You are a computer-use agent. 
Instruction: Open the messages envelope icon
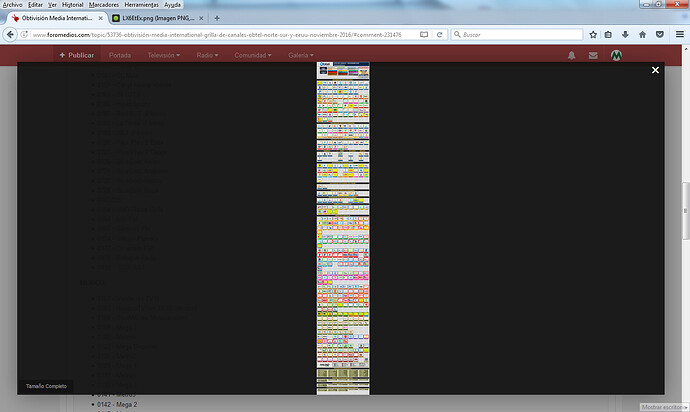(x=593, y=55)
